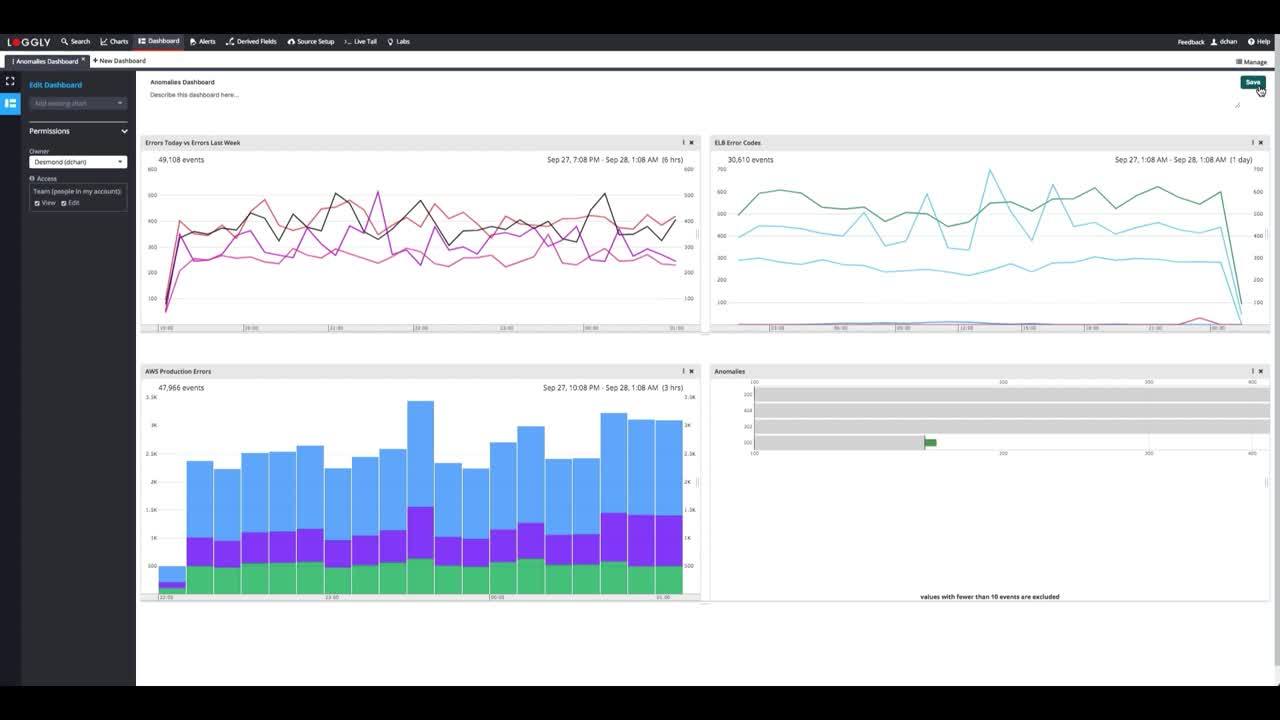Open options menu of Anomalies chart
Viewport: 1280px width, 720px height.
[x=1252, y=371]
